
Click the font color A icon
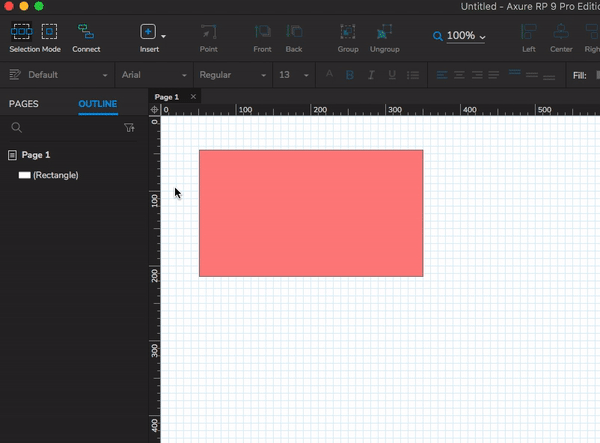[329, 74]
